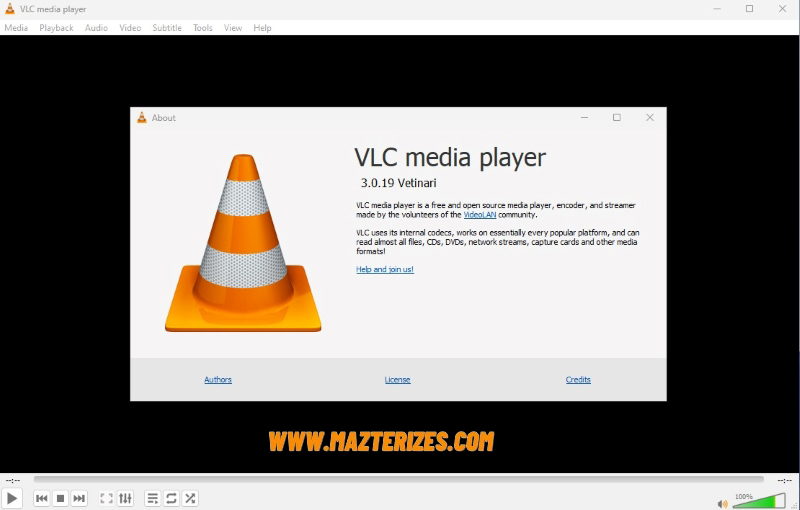This screenshot has height=510, width=800.
Task: Maximize the main VLC window
Action: point(749,9)
